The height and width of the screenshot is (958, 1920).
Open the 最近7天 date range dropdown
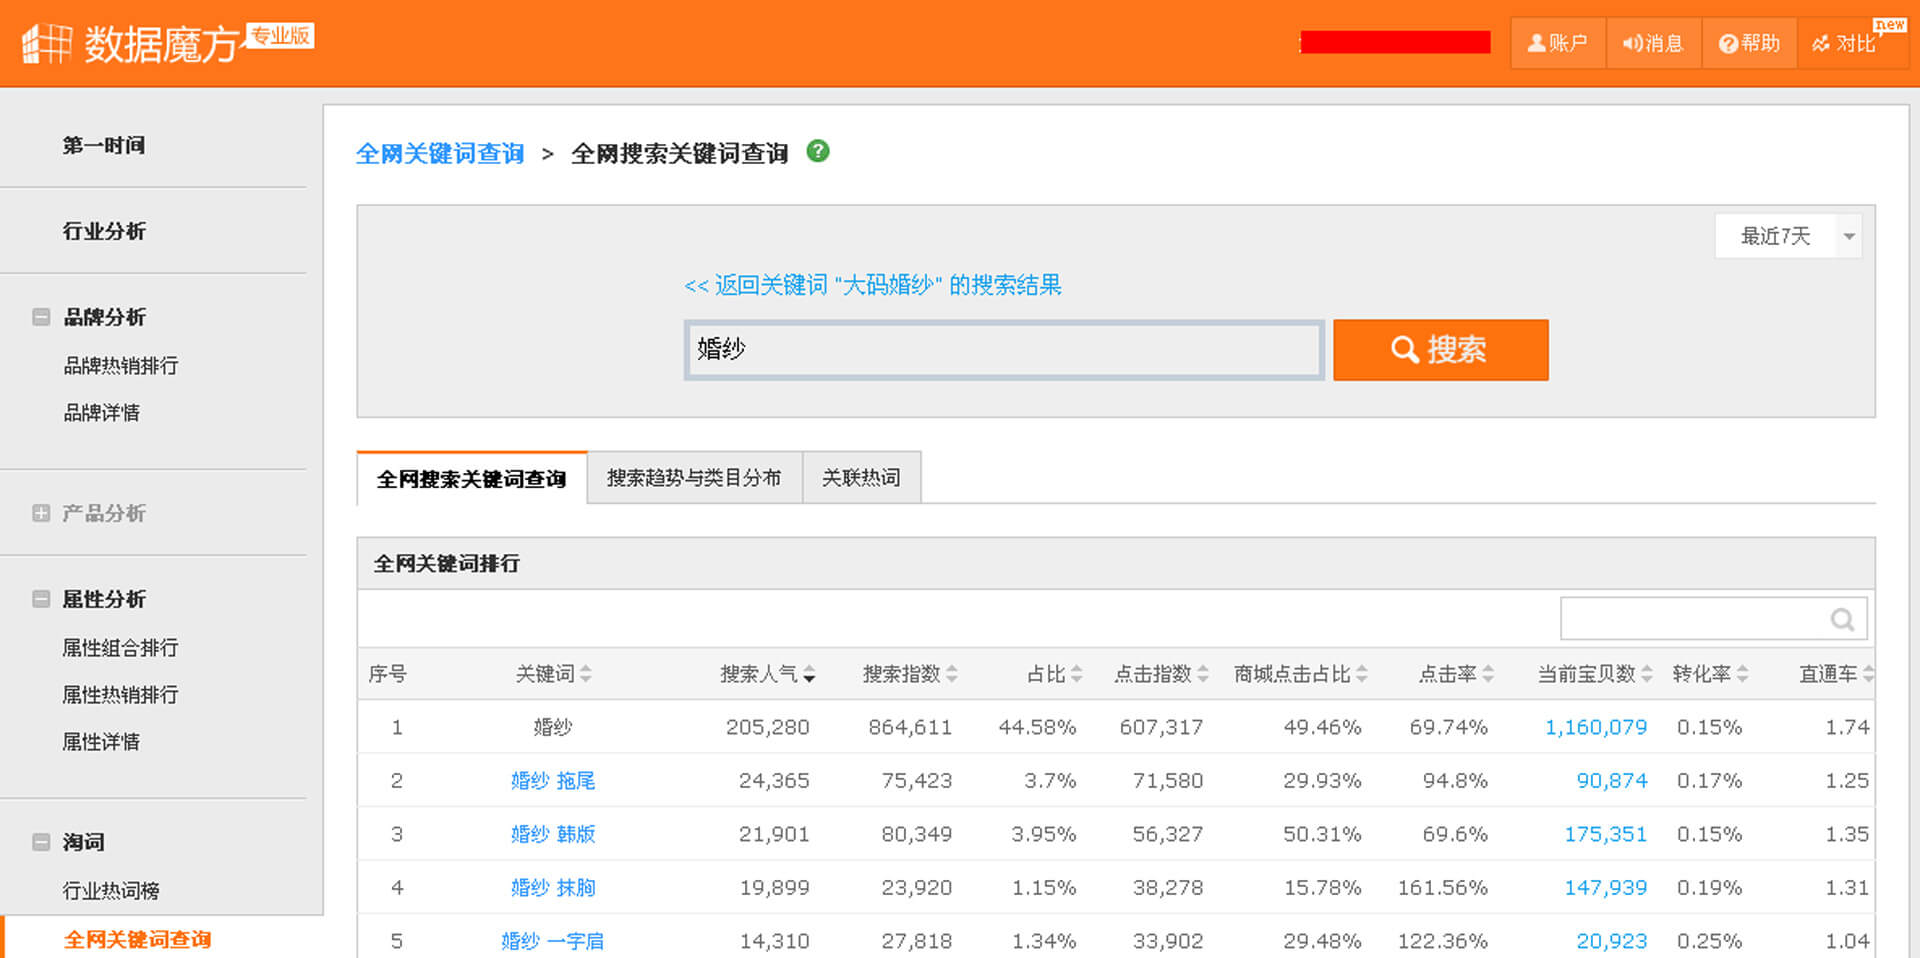click(x=1788, y=236)
